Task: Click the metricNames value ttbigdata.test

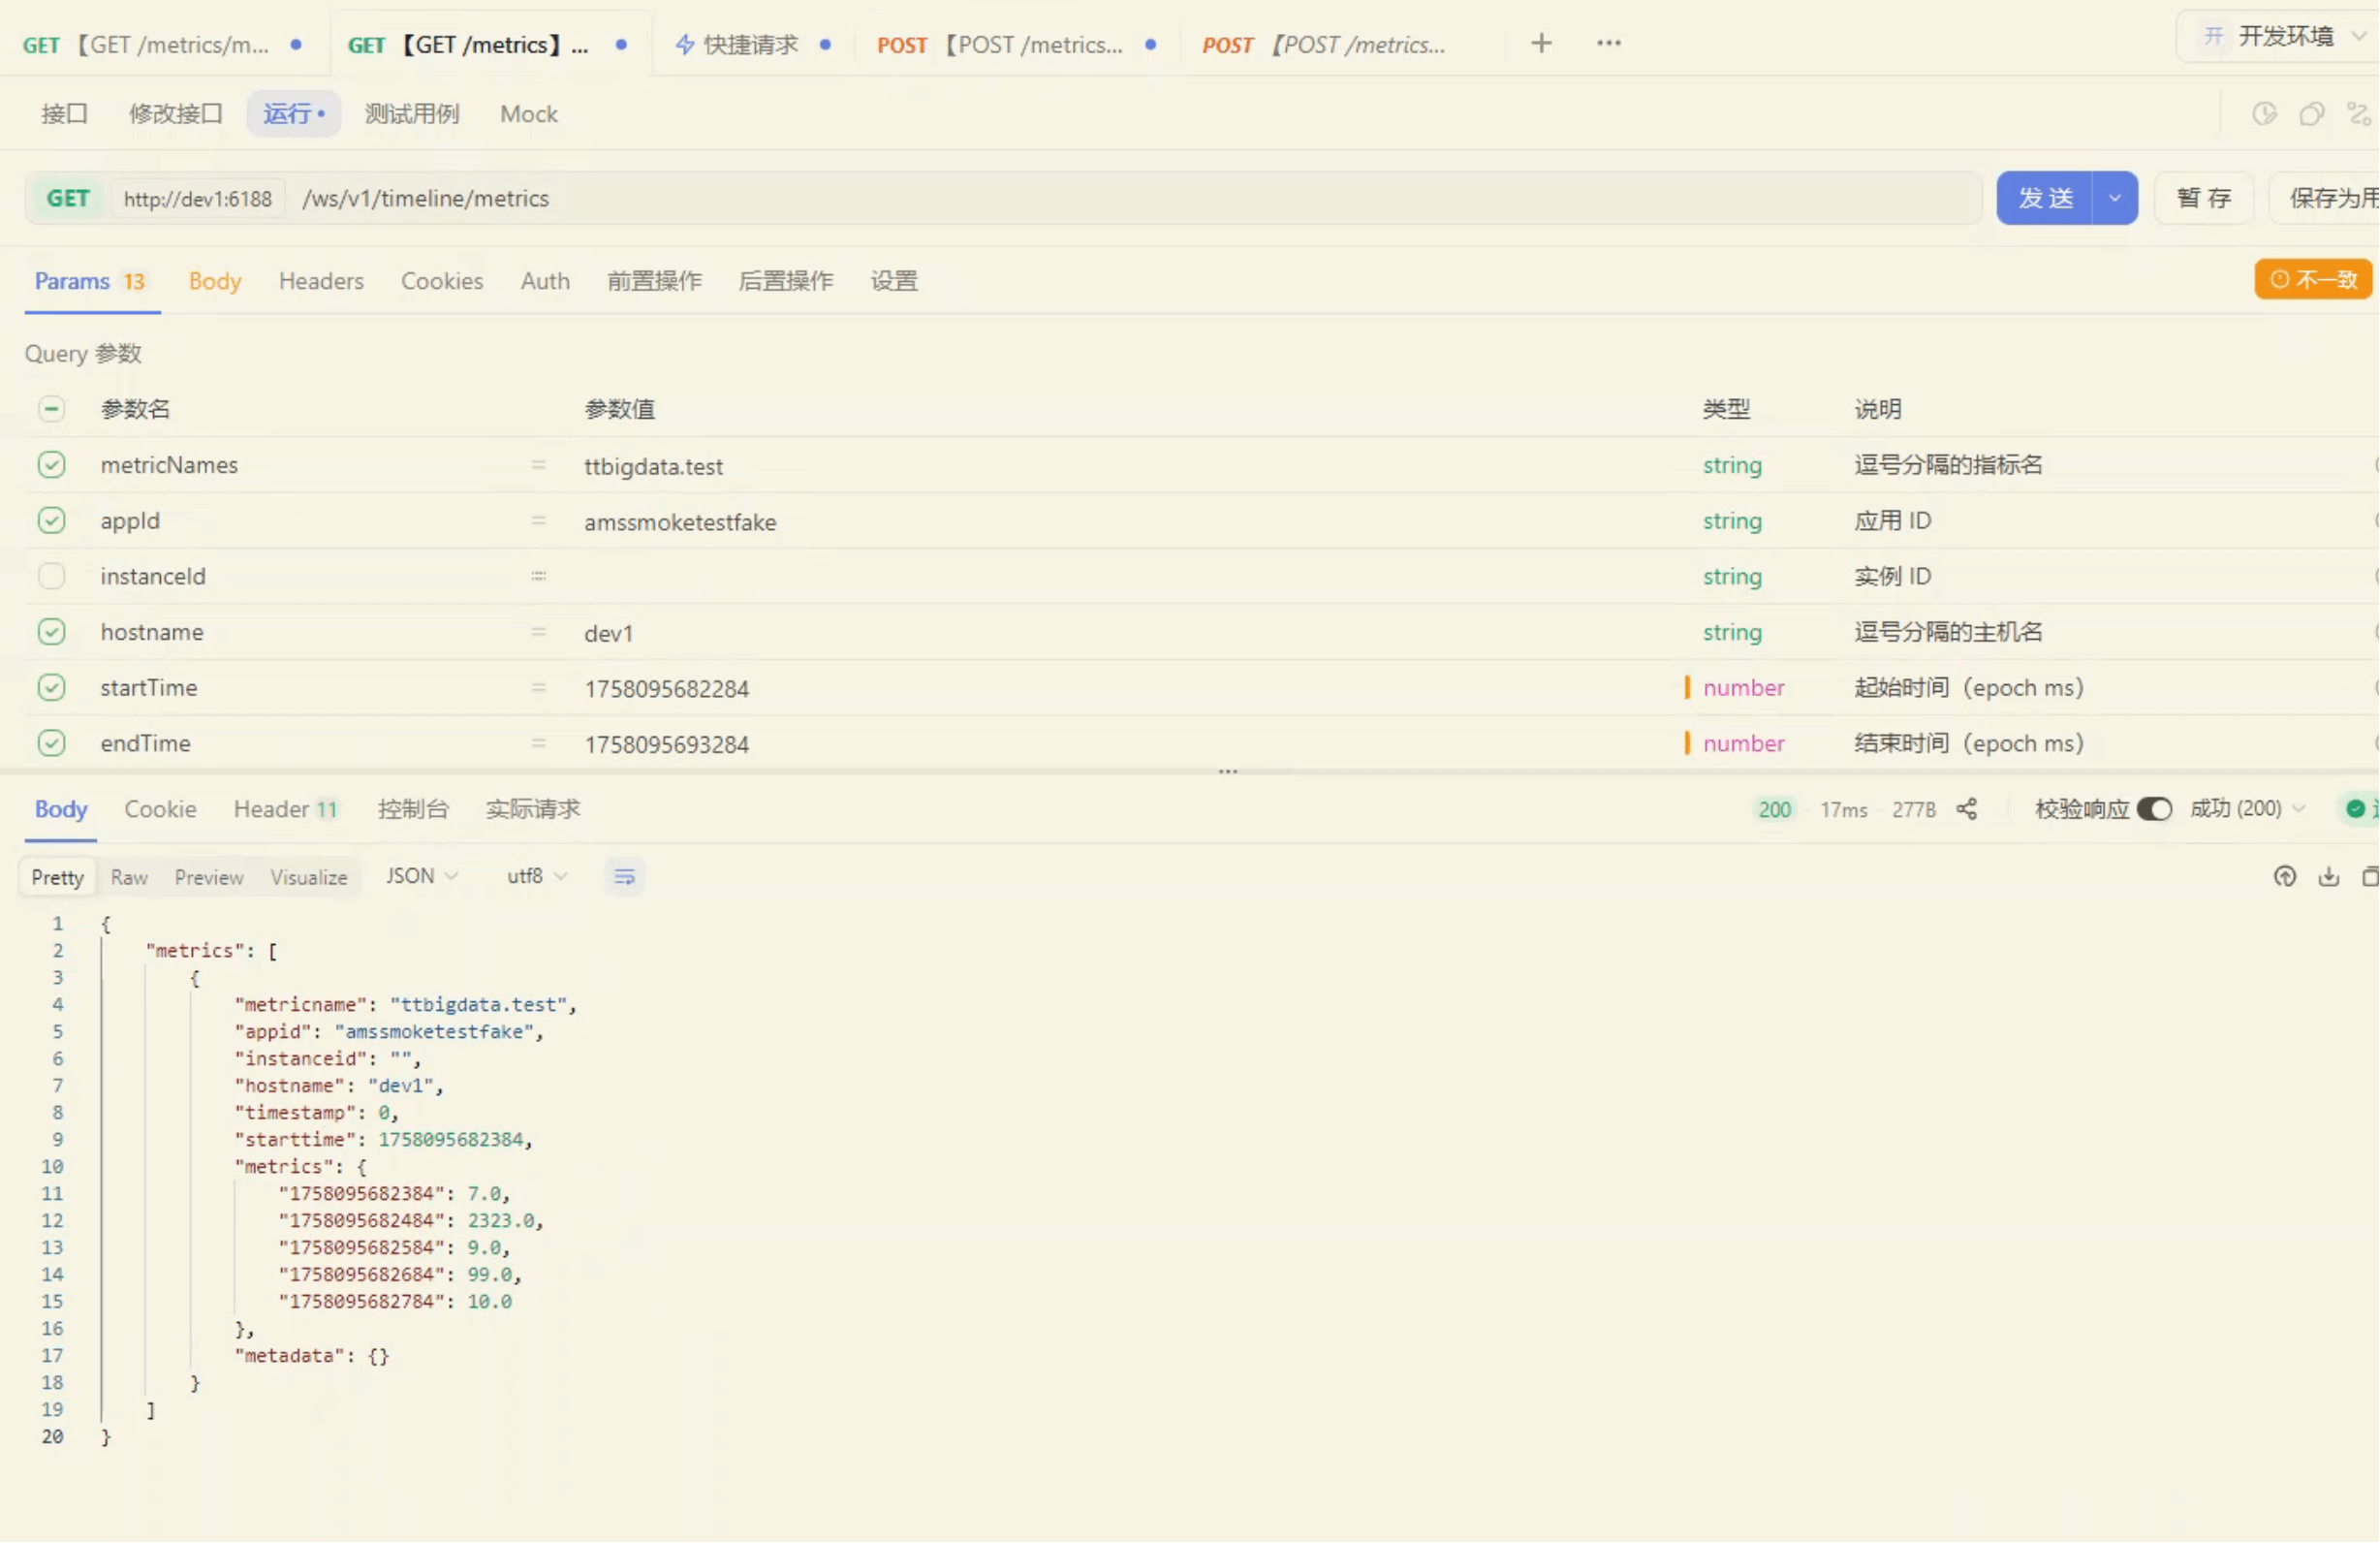Action: 653,465
